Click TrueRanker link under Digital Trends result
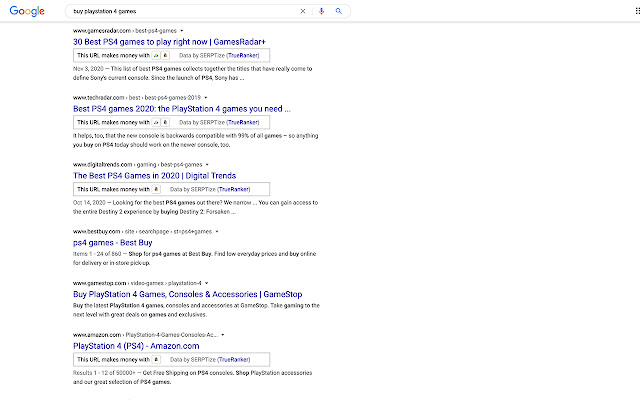This screenshot has width=640, height=400. (x=233, y=189)
